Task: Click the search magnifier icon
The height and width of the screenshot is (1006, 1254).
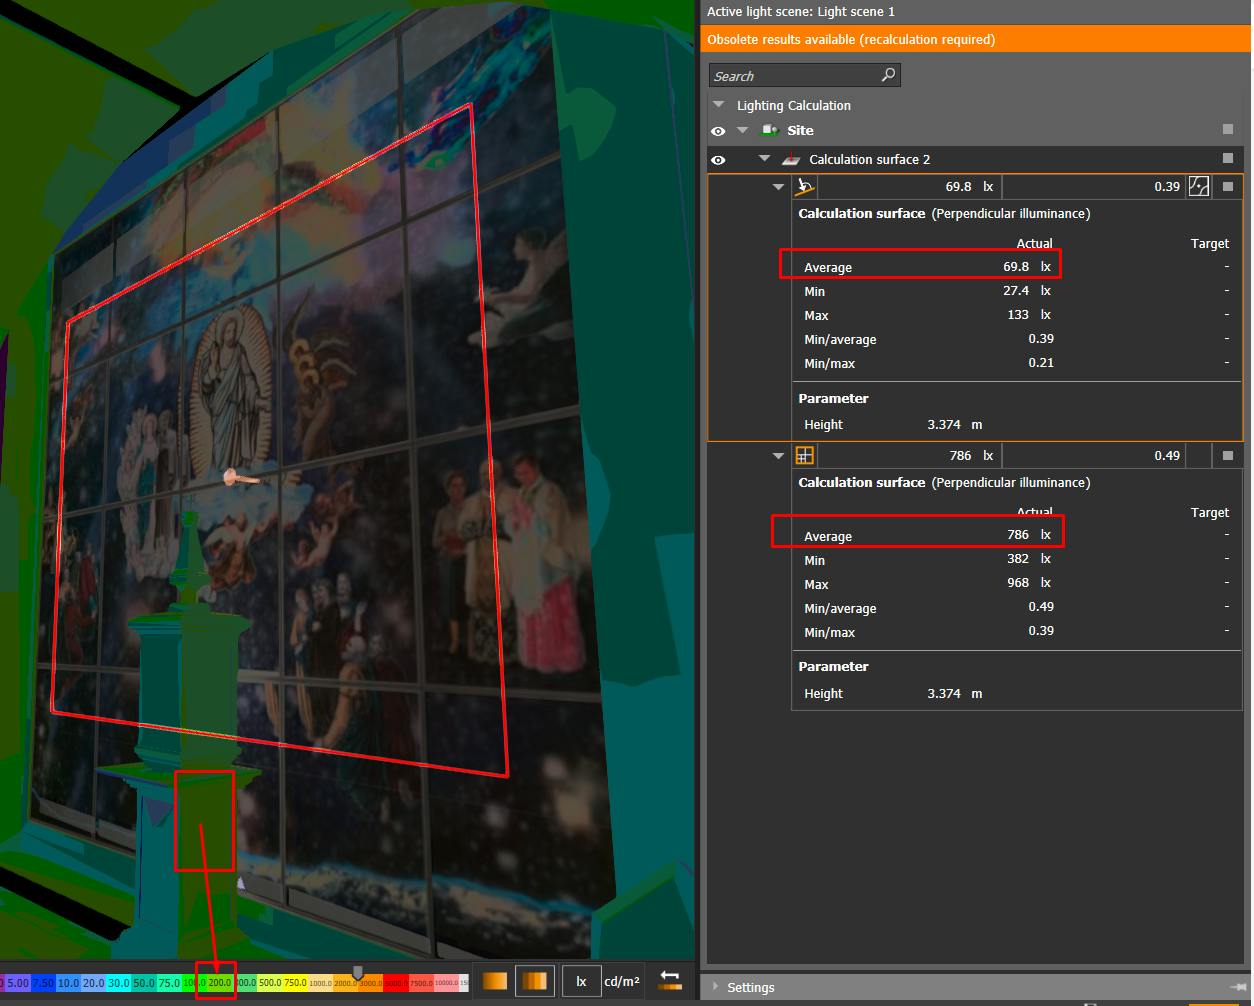Action: (888, 75)
